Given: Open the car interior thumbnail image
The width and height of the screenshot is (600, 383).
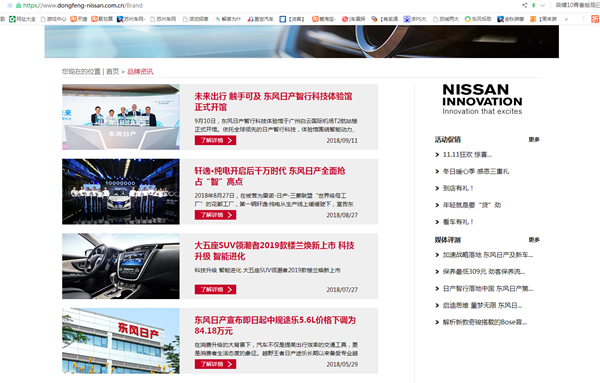Looking at the screenshot, I should 121,266.
